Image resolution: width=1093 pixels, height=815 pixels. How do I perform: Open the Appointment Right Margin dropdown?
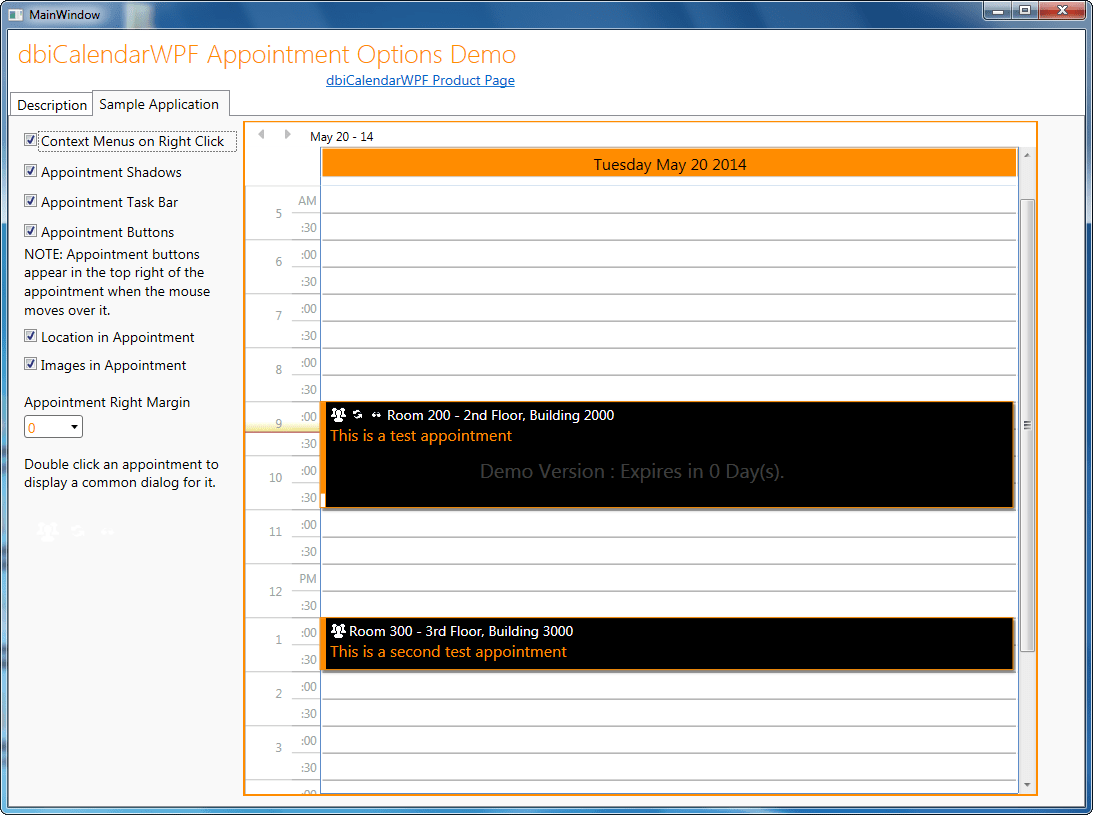point(53,428)
